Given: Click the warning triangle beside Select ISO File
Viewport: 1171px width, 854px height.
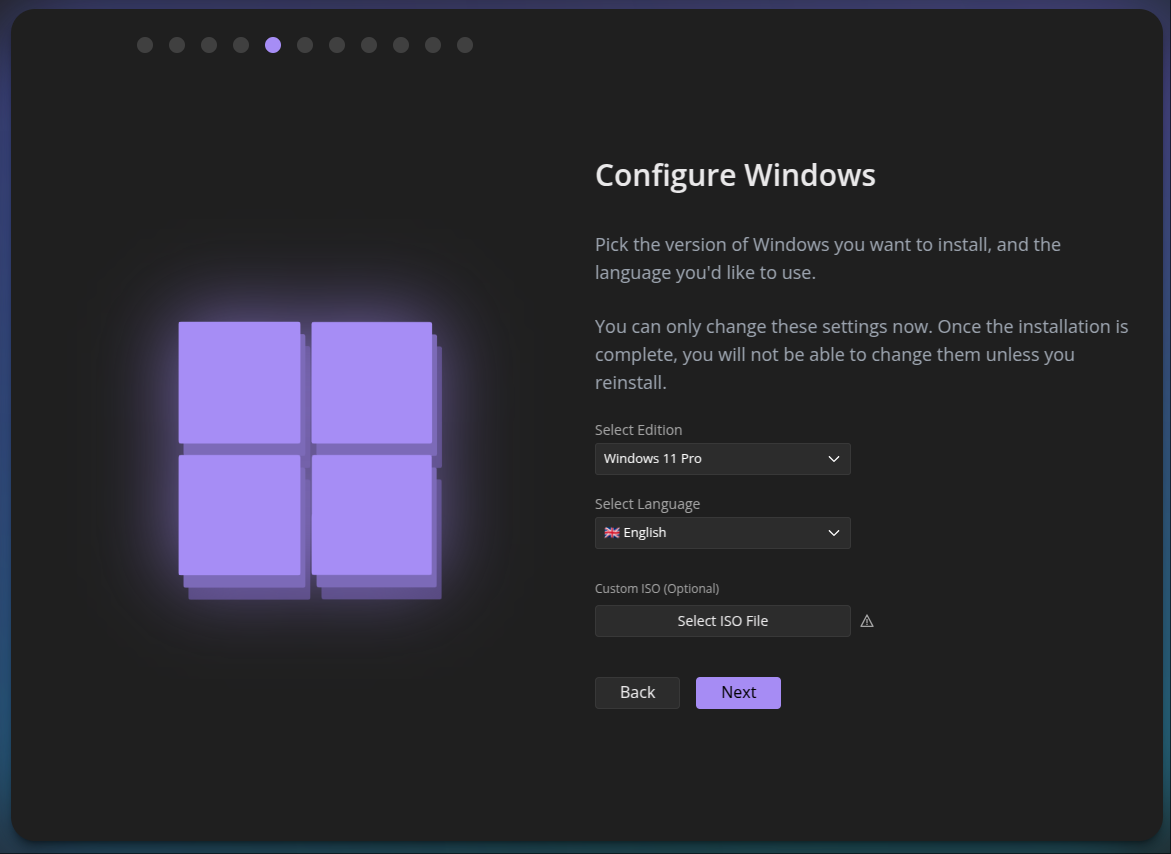Looking at the screenshot, I should click(867, 621).
